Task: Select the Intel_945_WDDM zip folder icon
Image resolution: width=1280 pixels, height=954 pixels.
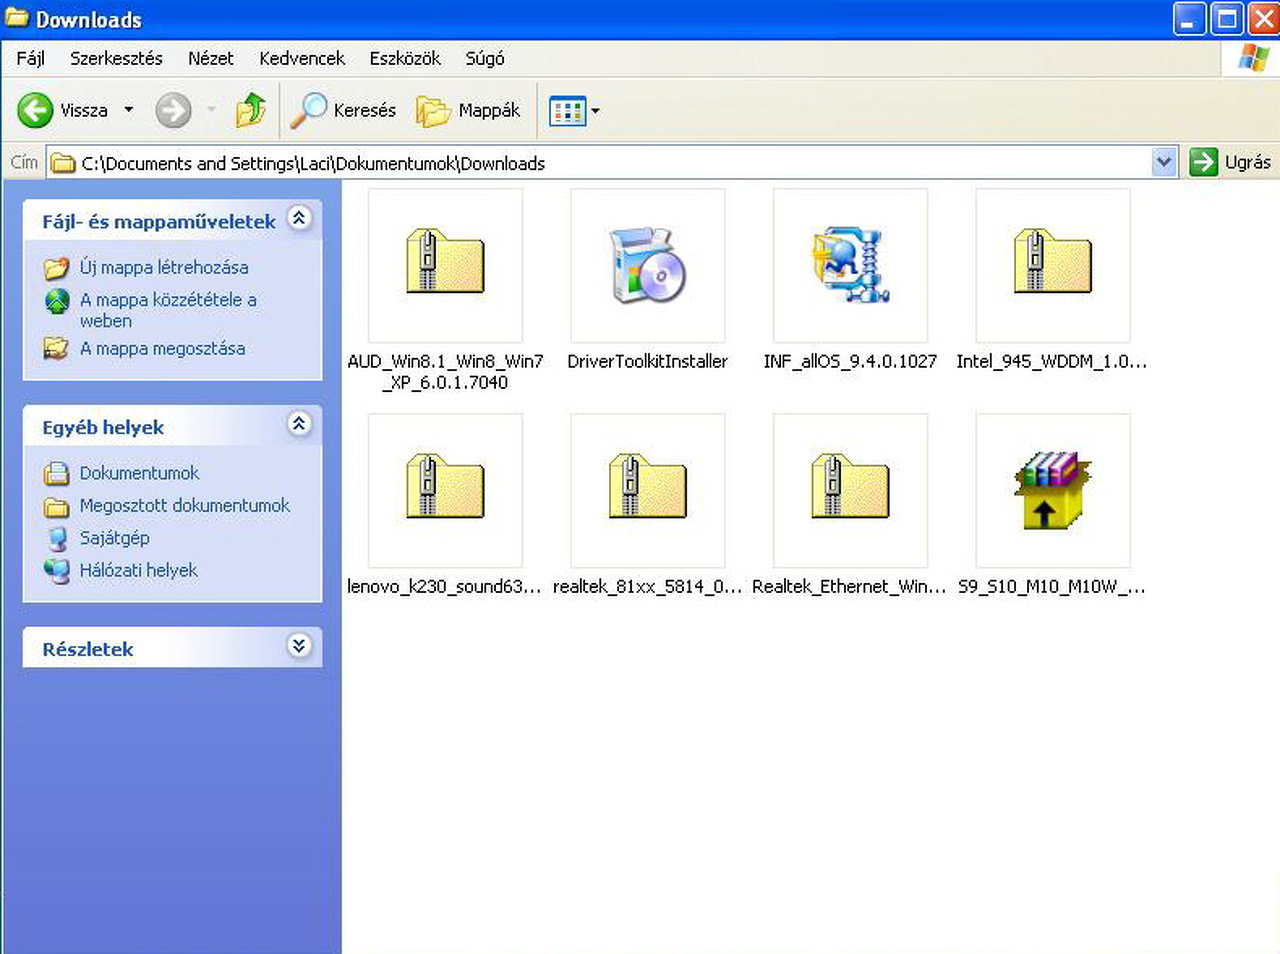Action: point(1053,262)
